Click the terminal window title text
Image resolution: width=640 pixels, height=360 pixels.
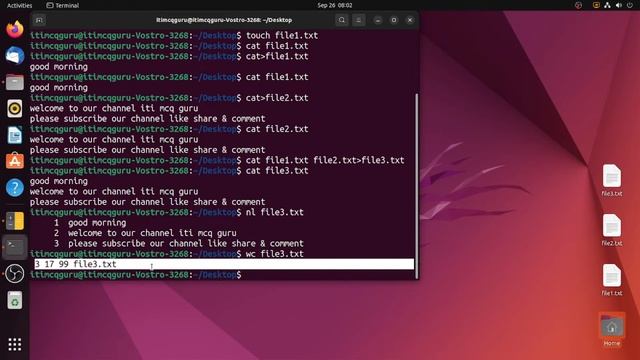coord(224,20)
